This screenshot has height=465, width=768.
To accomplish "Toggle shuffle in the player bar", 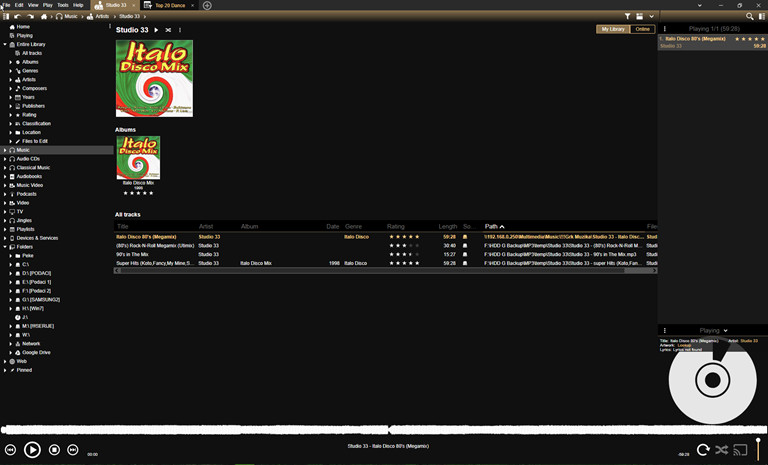I will 721,450.
